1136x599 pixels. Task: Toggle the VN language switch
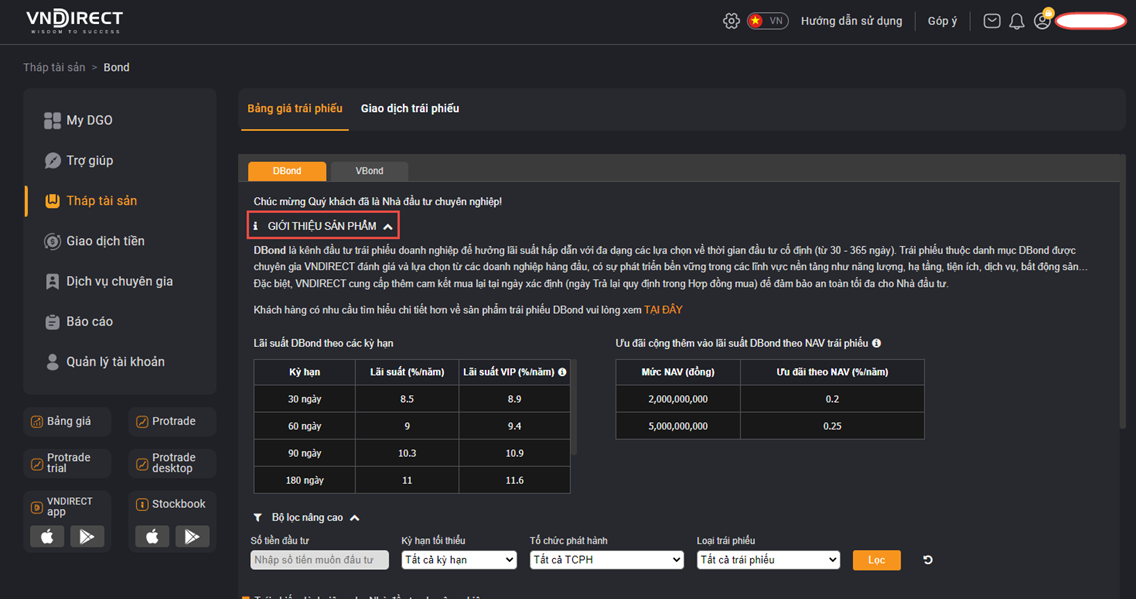(x=767, y=21)
